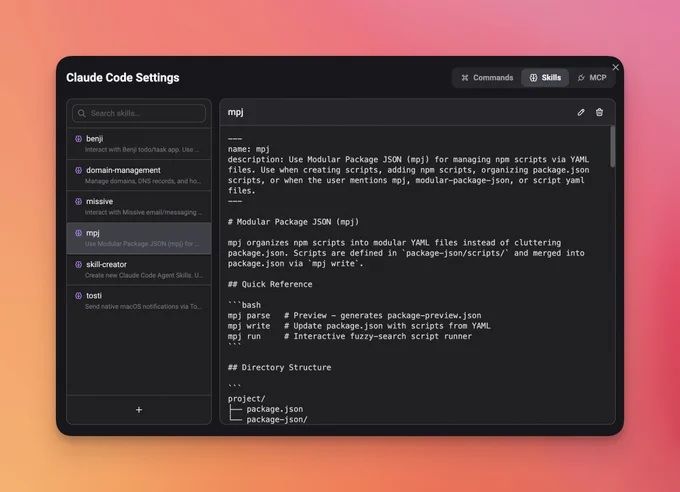
Task: Open the Commands tab
Action: pos(487,78)
